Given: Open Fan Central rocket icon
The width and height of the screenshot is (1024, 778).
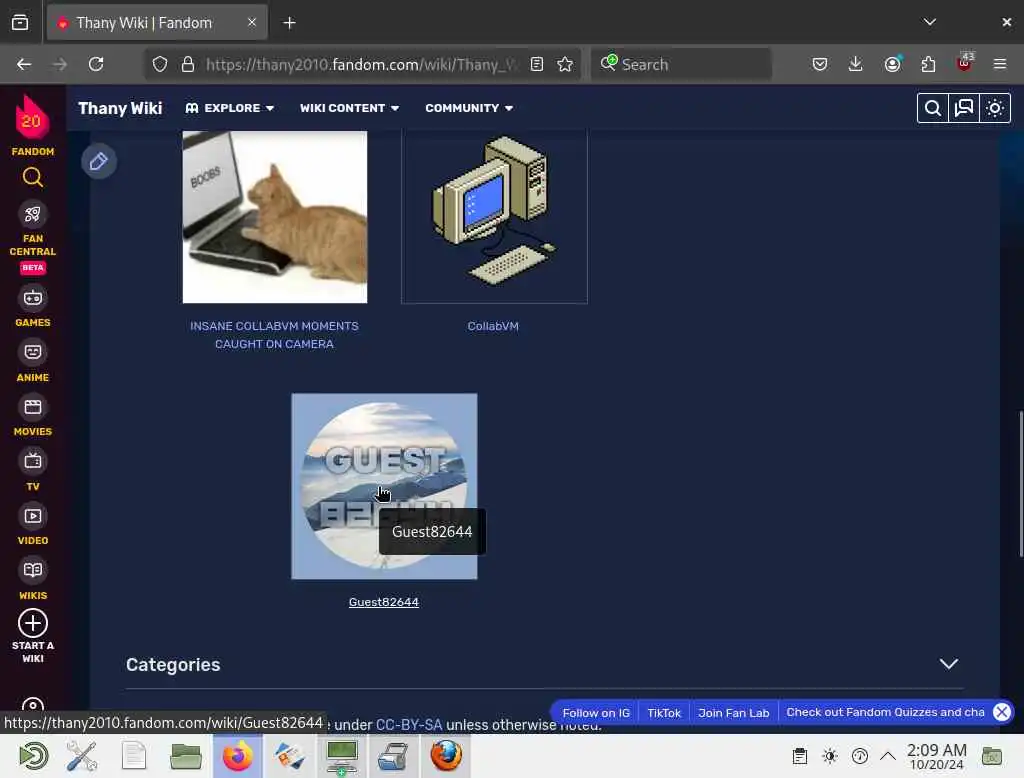Looking at the screenshot, I should click(x=33, y=214).
